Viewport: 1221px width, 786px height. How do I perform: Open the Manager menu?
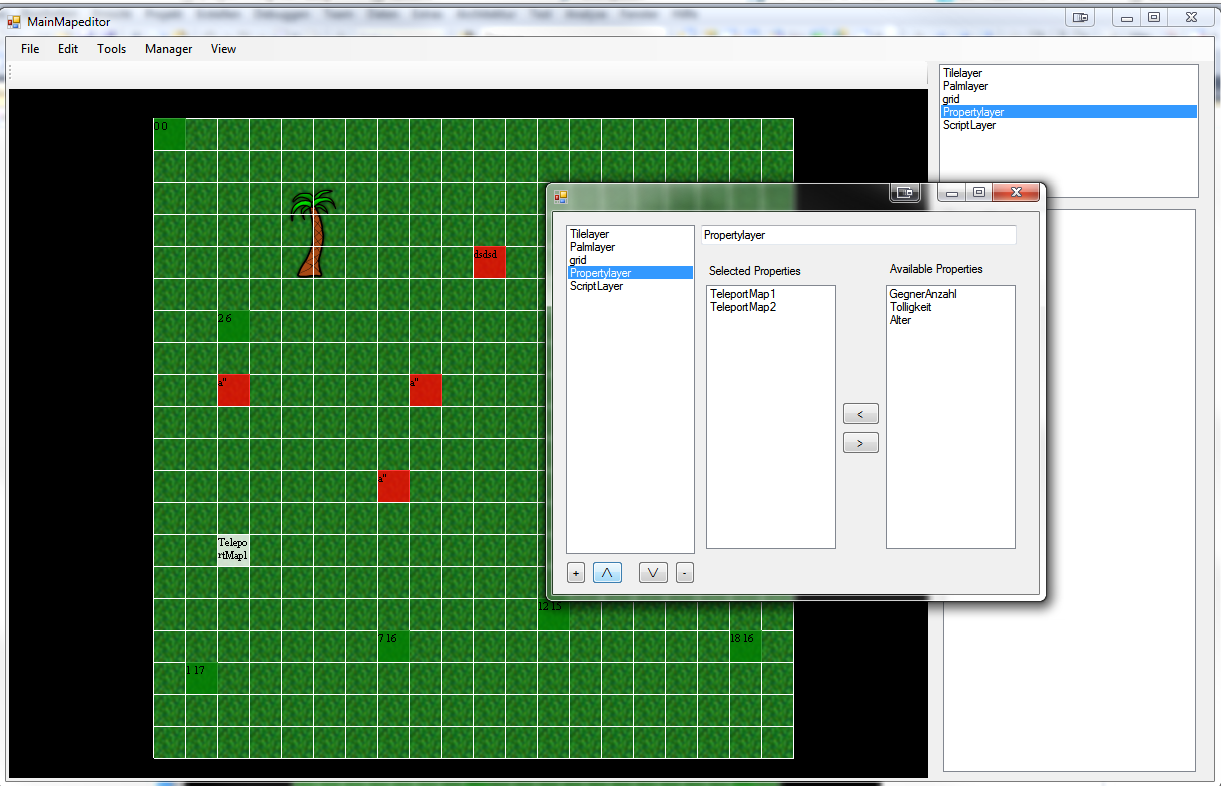coord(168,49)
